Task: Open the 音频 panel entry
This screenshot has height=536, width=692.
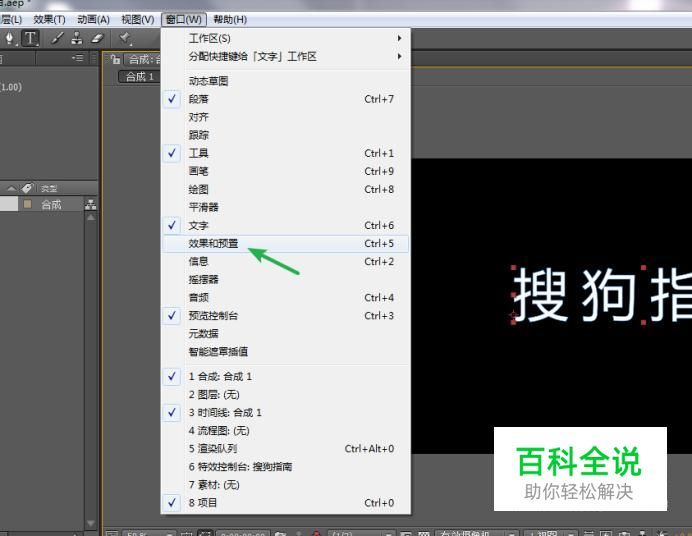Action: [x=286, y=298]
